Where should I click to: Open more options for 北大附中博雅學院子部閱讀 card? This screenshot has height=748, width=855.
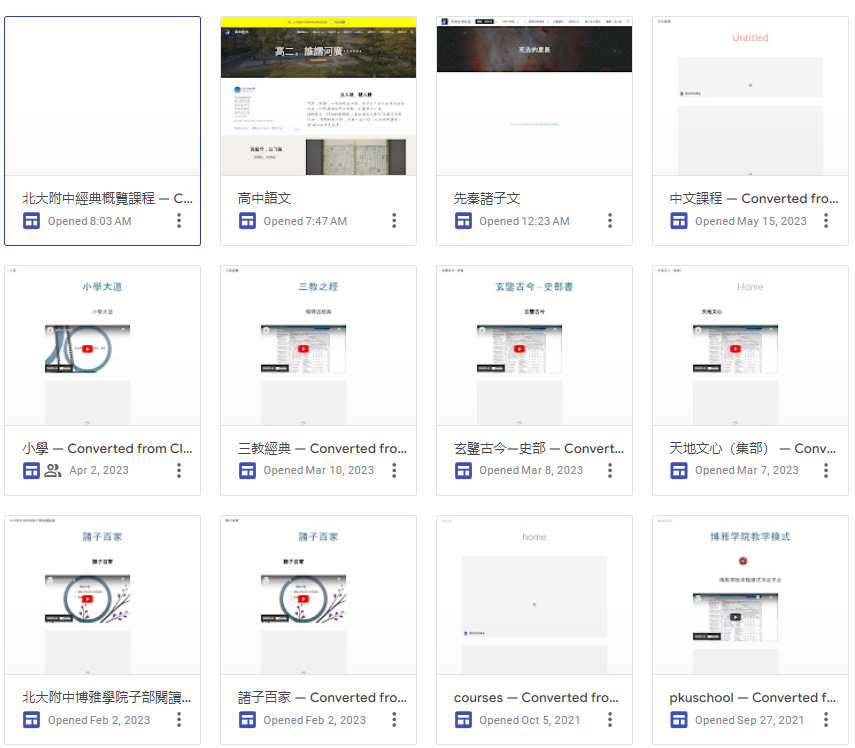(x=179, y=720)
